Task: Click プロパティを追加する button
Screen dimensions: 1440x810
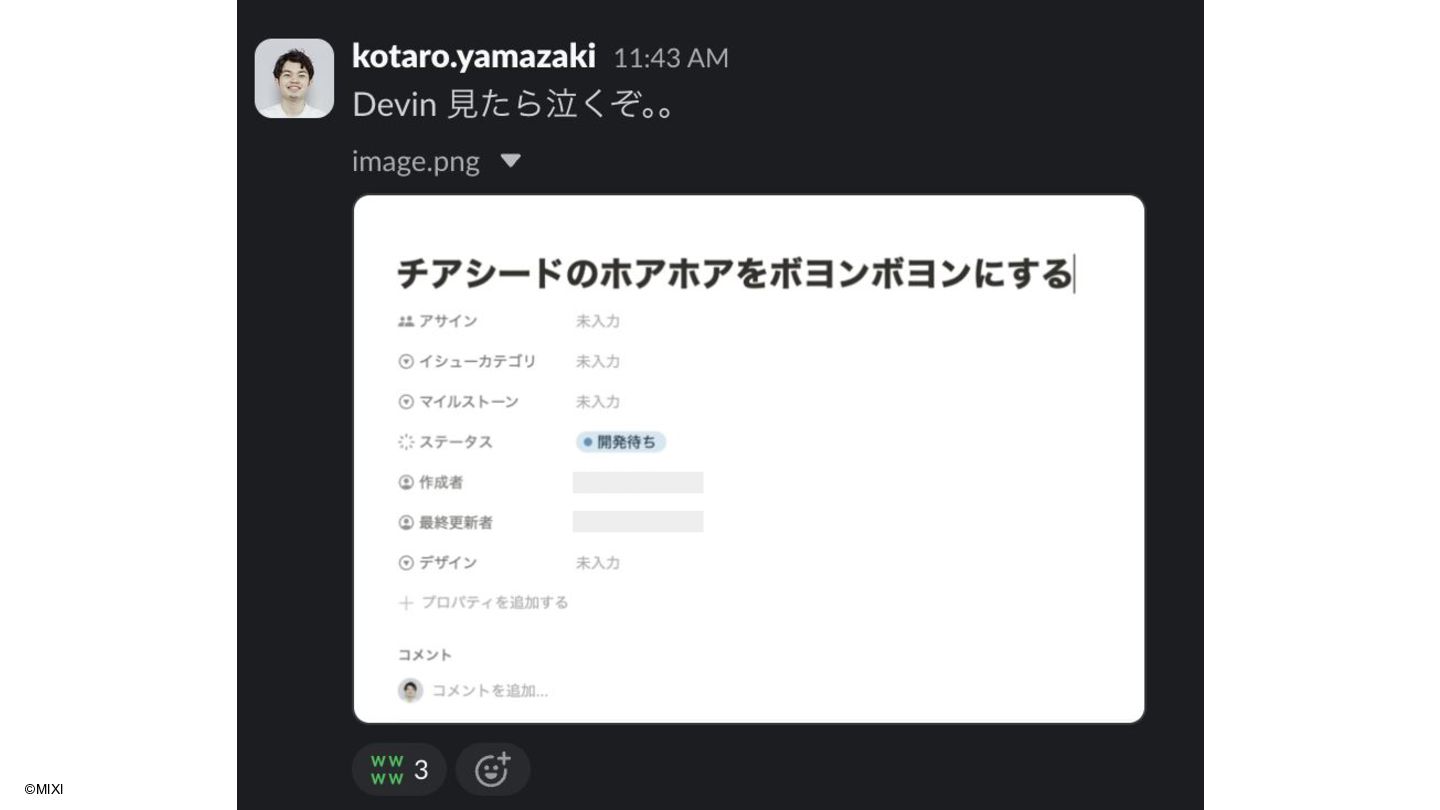Action: coord(484,602)
